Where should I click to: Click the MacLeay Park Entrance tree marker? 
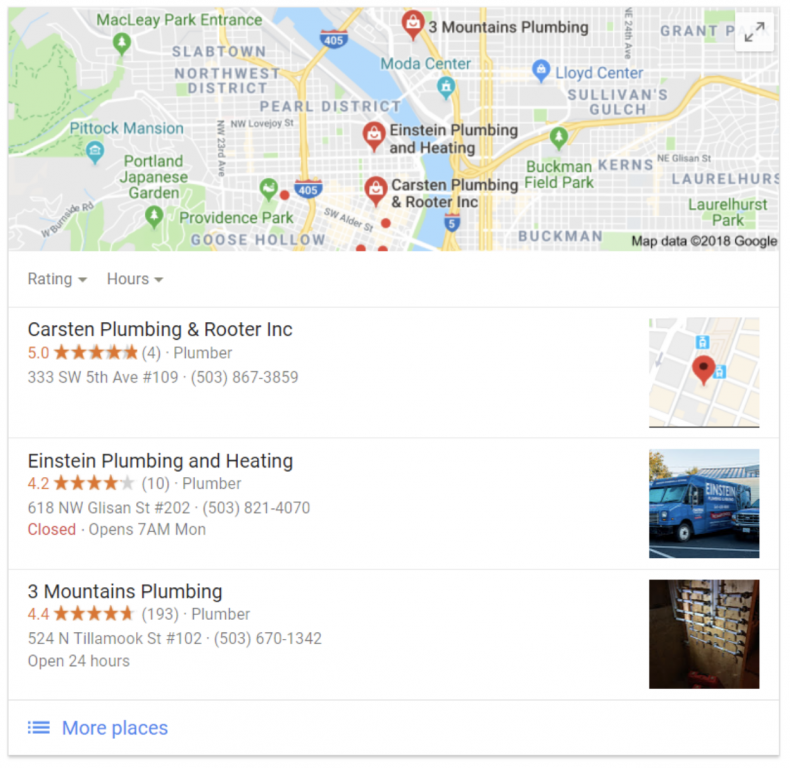tap(121, 44)
